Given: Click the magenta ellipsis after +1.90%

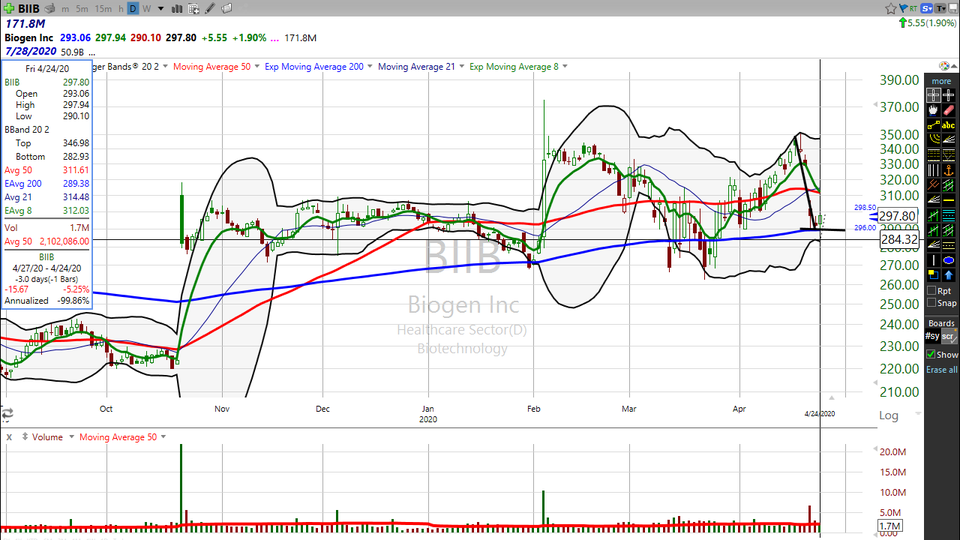Looking at the screenshot, I should pyautogui.click(x=274, y=38).
